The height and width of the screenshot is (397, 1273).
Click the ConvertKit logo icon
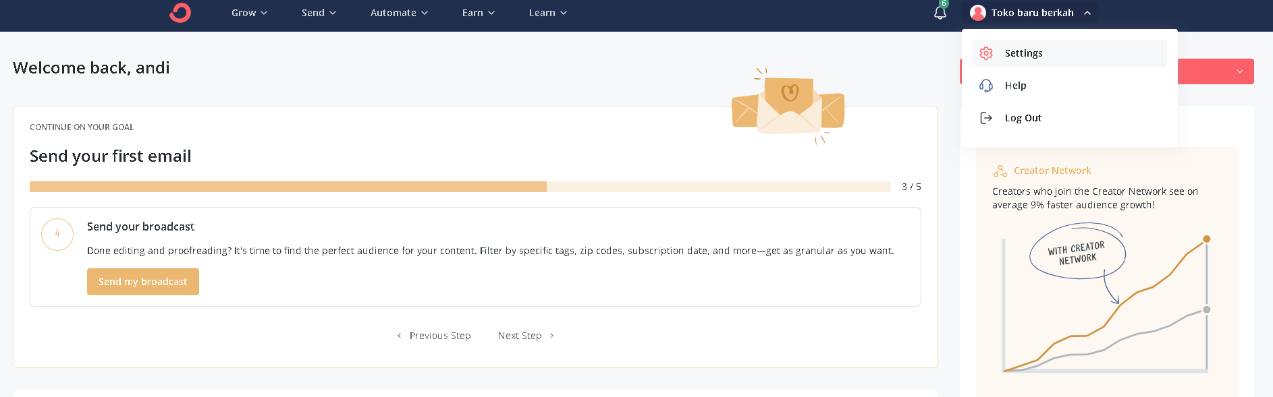(x=181, y=12)
